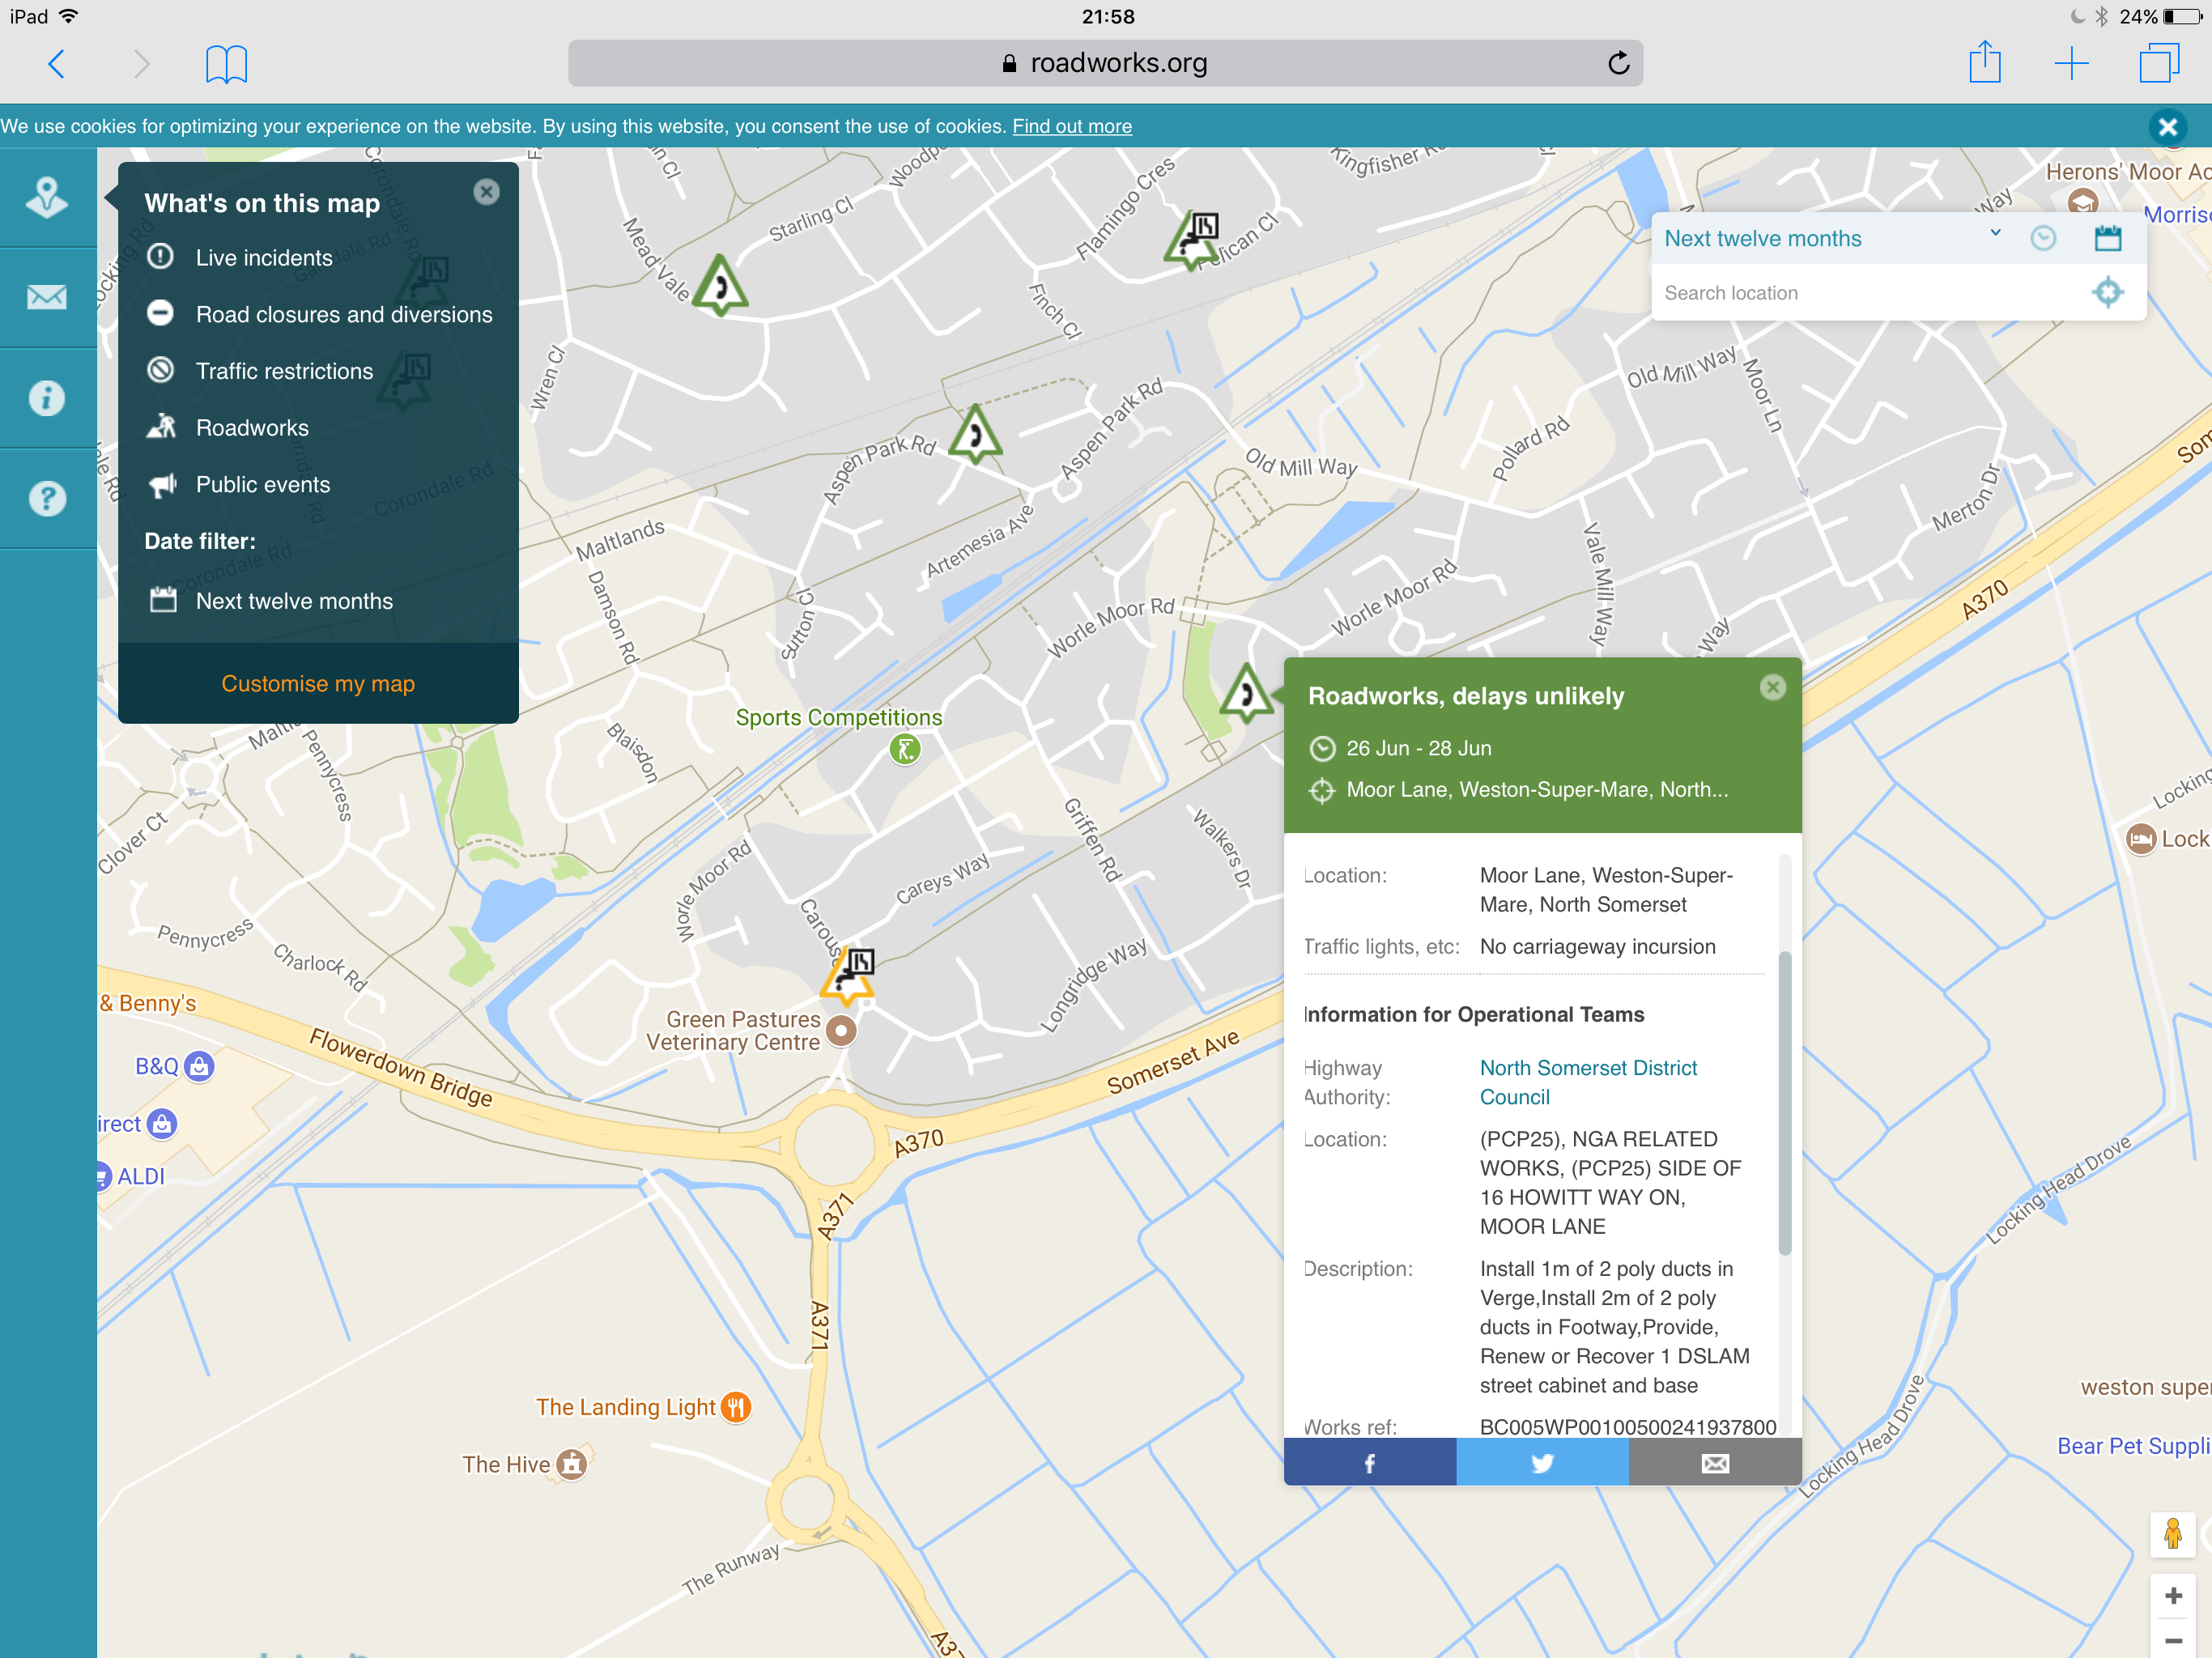2212x1658 pixels.
Task: Reload the roadworks.org page
Action: 1619,63
